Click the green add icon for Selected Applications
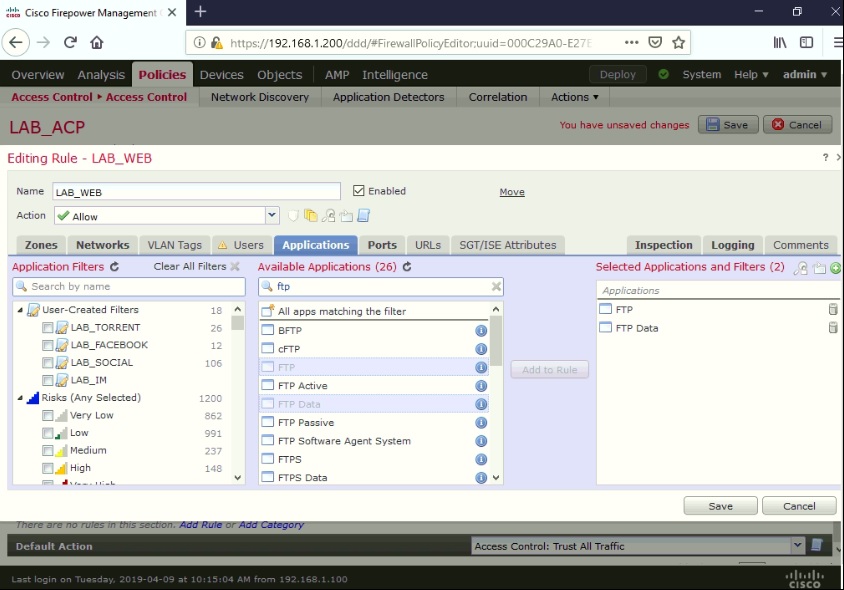Image resolution: width=844 pixels, height=590 pixels. coord(836,268)
